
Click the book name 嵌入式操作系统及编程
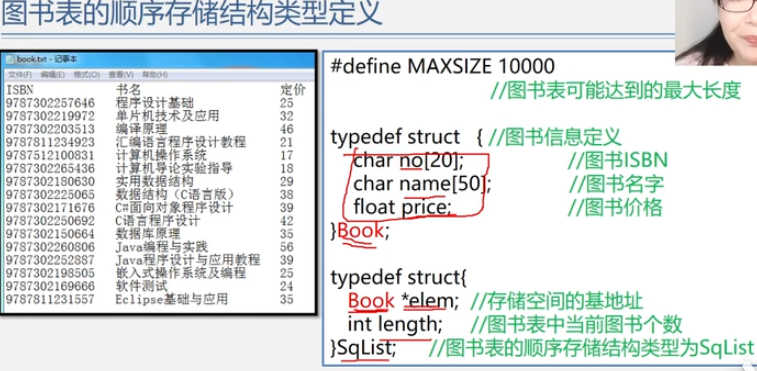click(181, 273)
